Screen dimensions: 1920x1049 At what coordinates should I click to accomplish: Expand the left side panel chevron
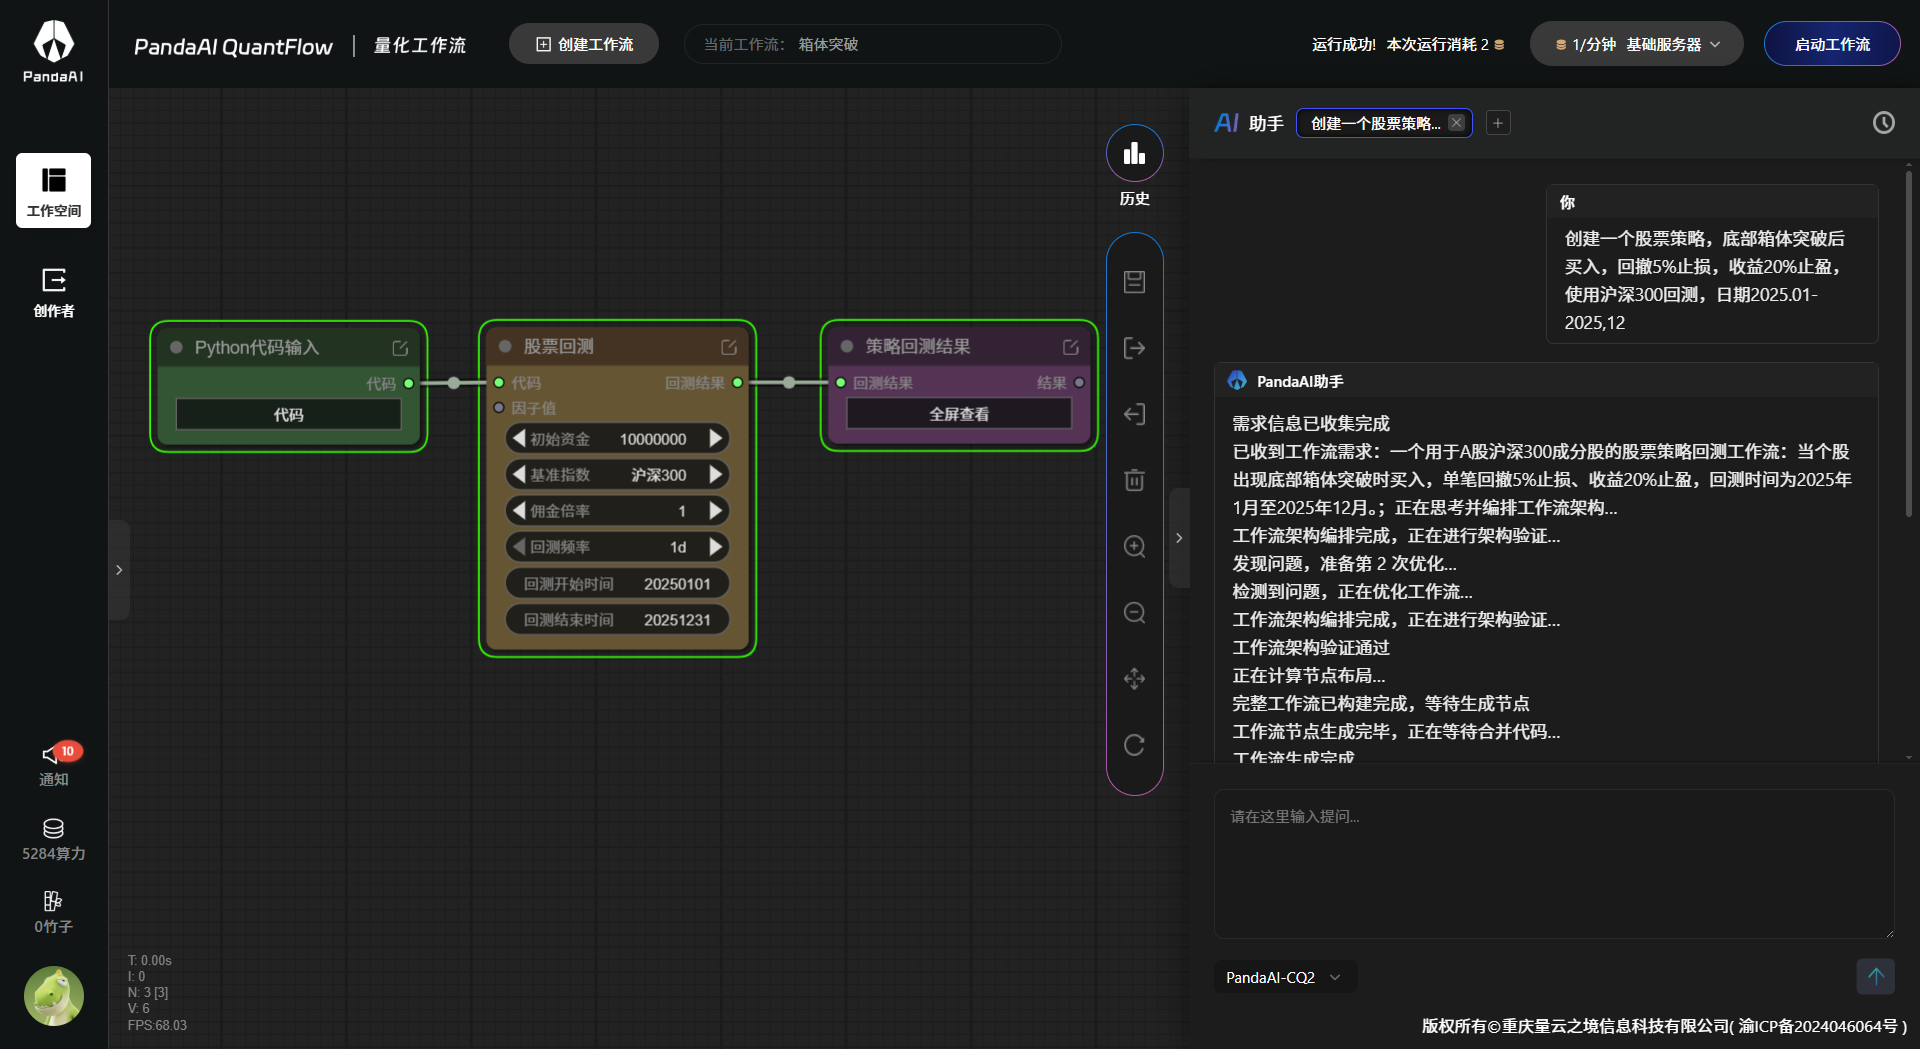[x=119, y=570]
